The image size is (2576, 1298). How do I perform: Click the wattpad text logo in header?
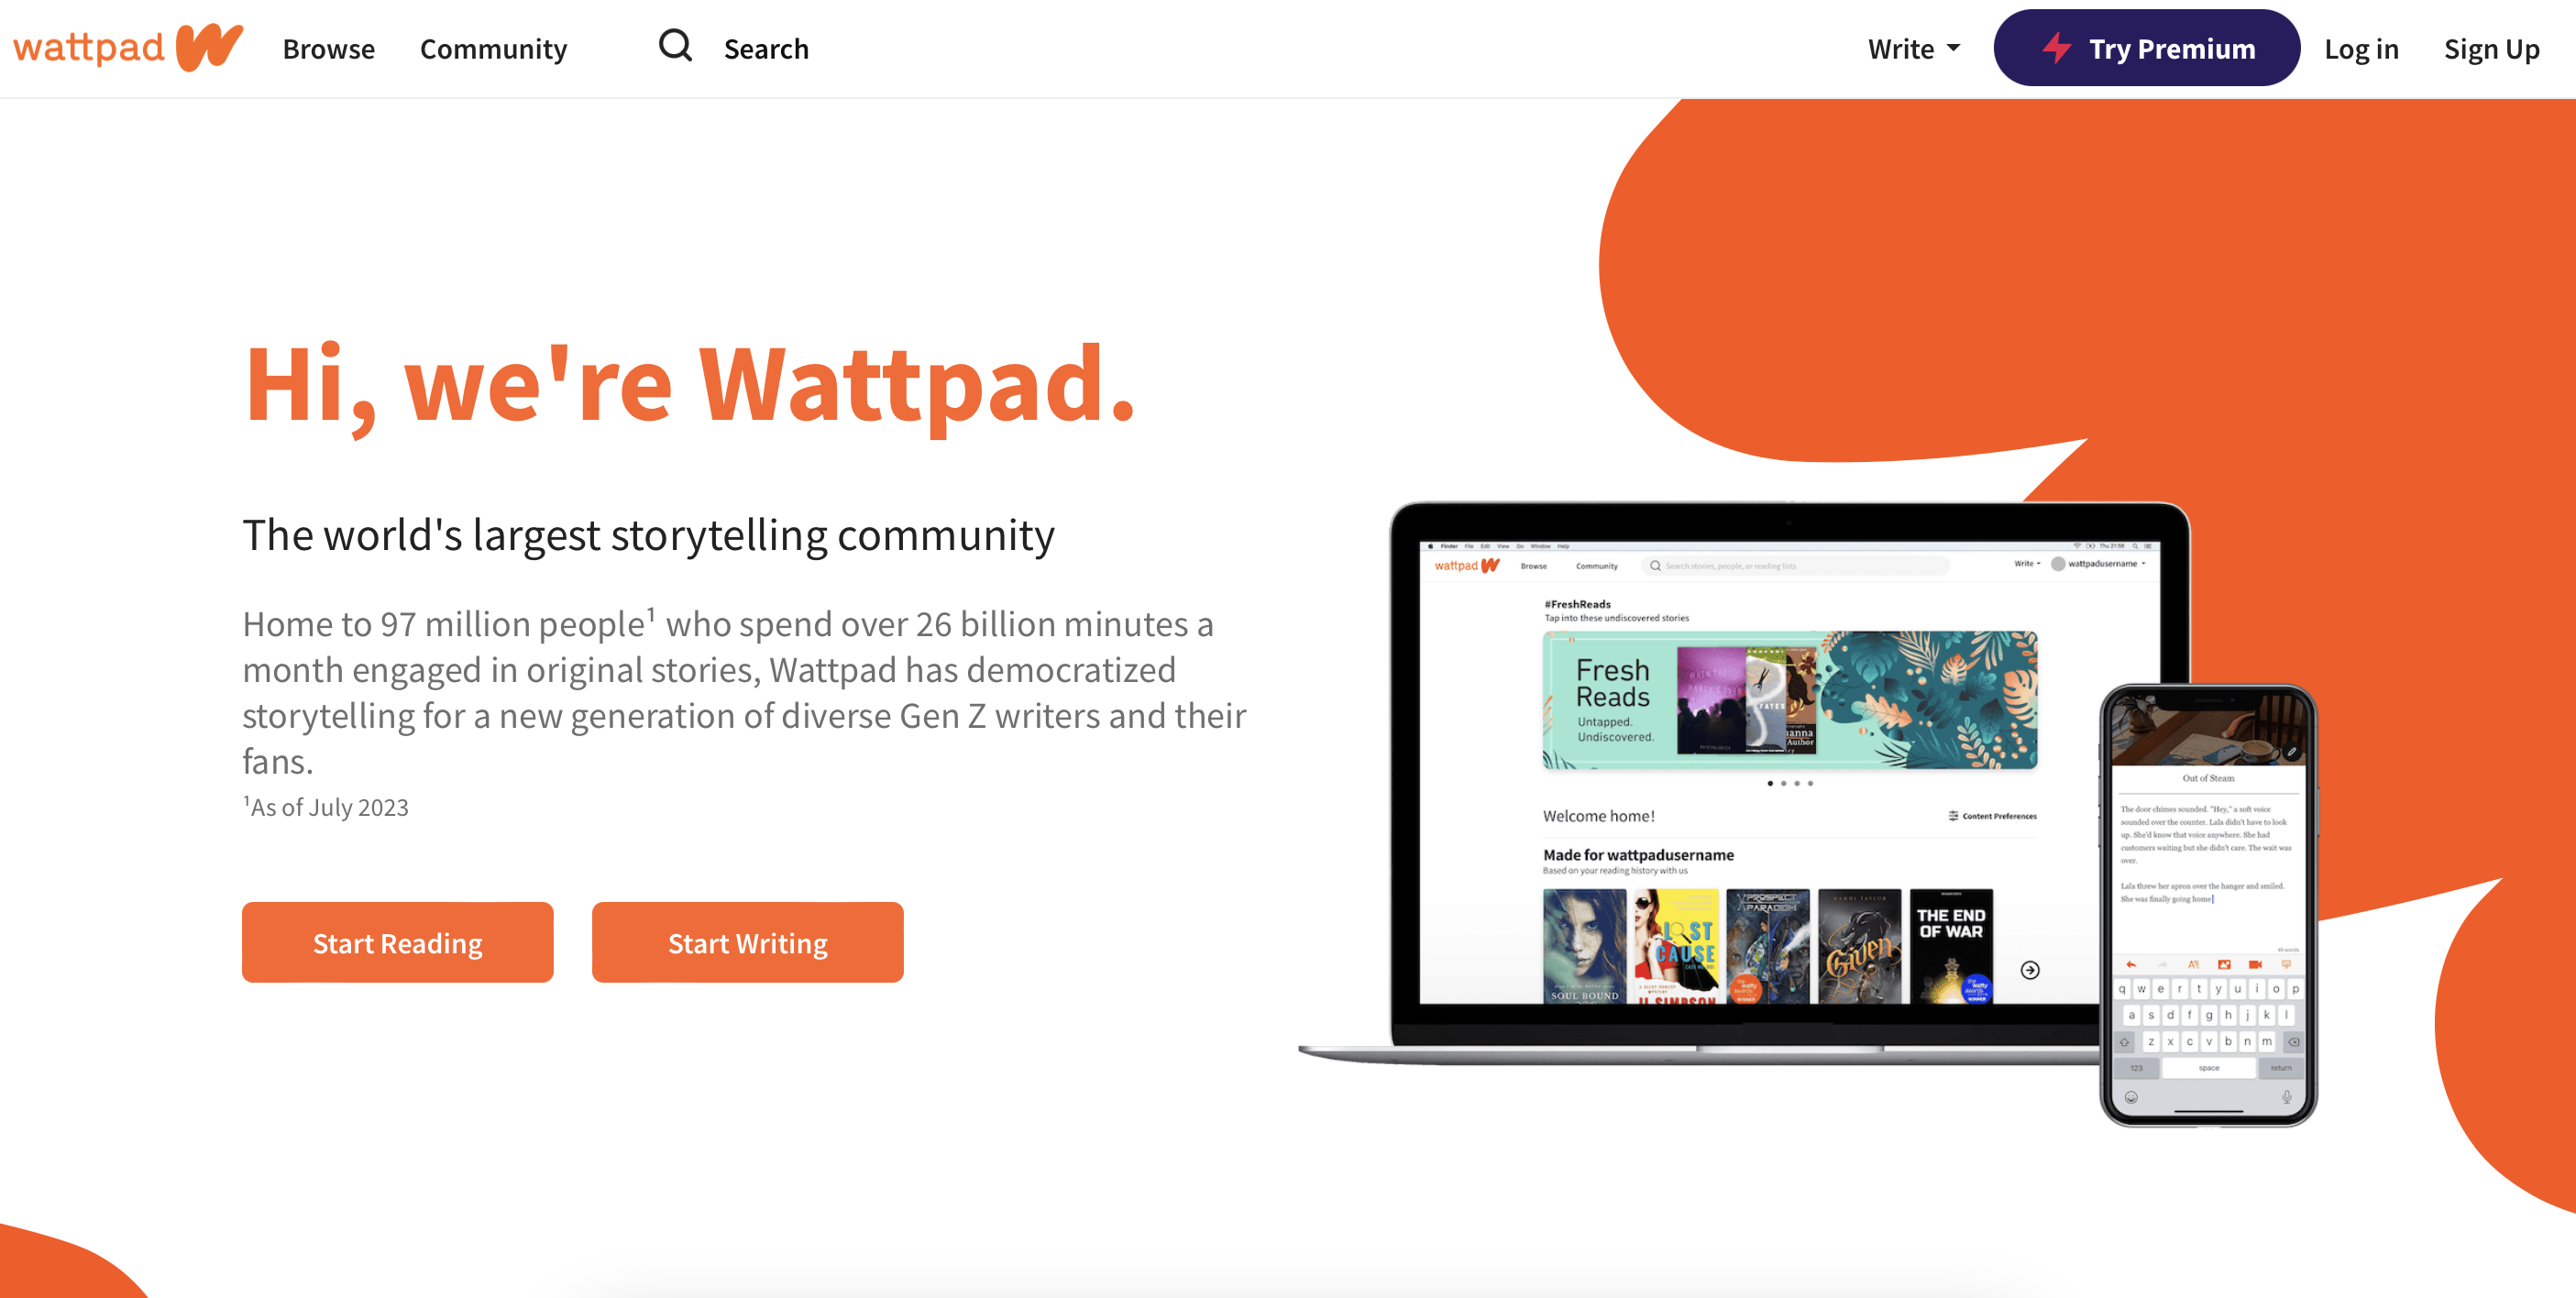[x=88, y=48]
